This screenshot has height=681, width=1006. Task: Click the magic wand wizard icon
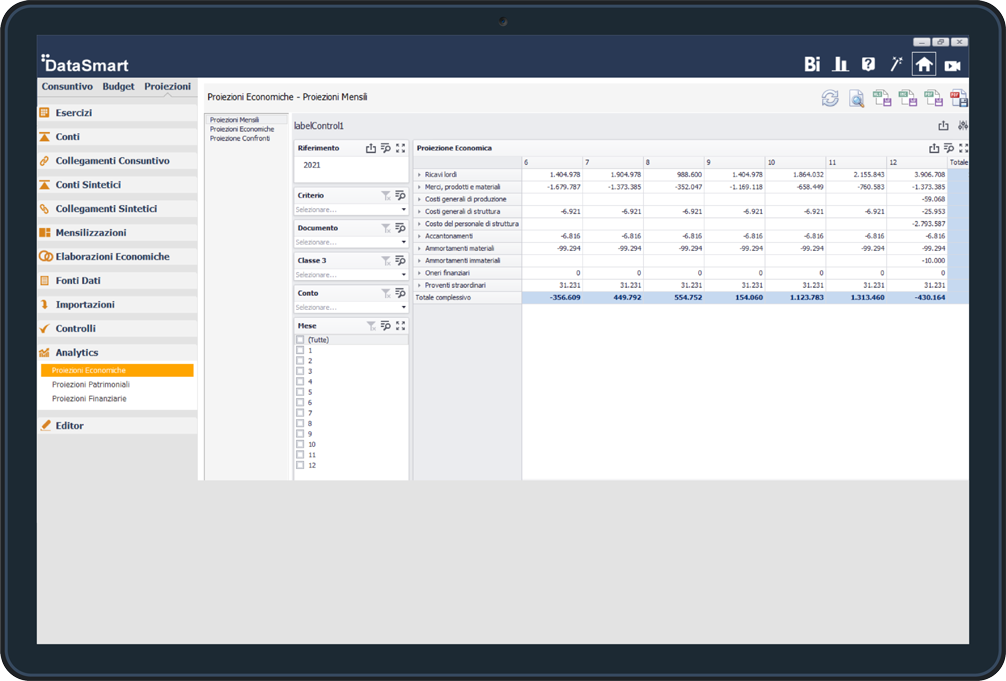tap(896, 64)
